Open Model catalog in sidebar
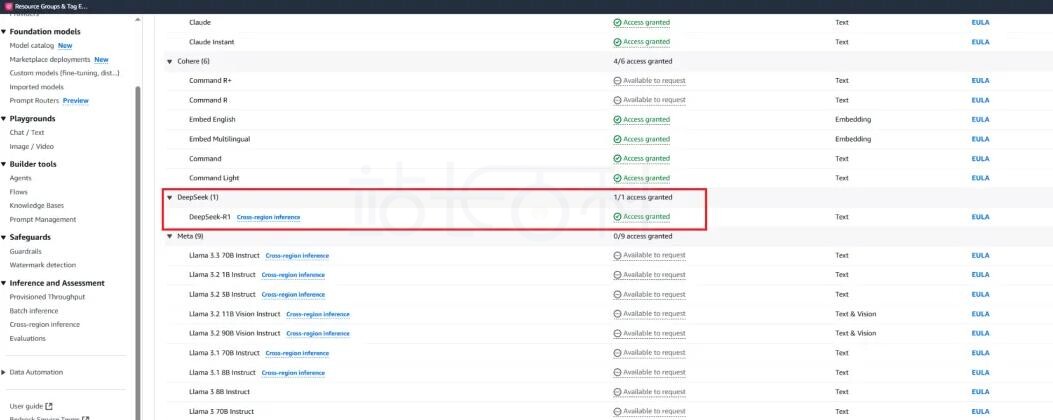The image size is (1053, 420). click(32, 46)
